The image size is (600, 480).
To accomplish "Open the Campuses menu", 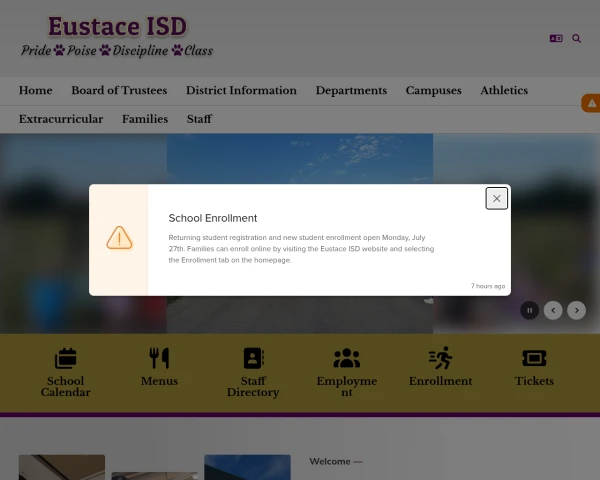I will pos(434,90).
